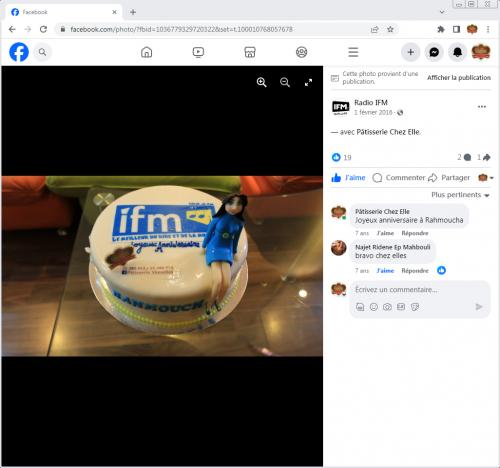Zoom out of the photo

pos(285,82)
